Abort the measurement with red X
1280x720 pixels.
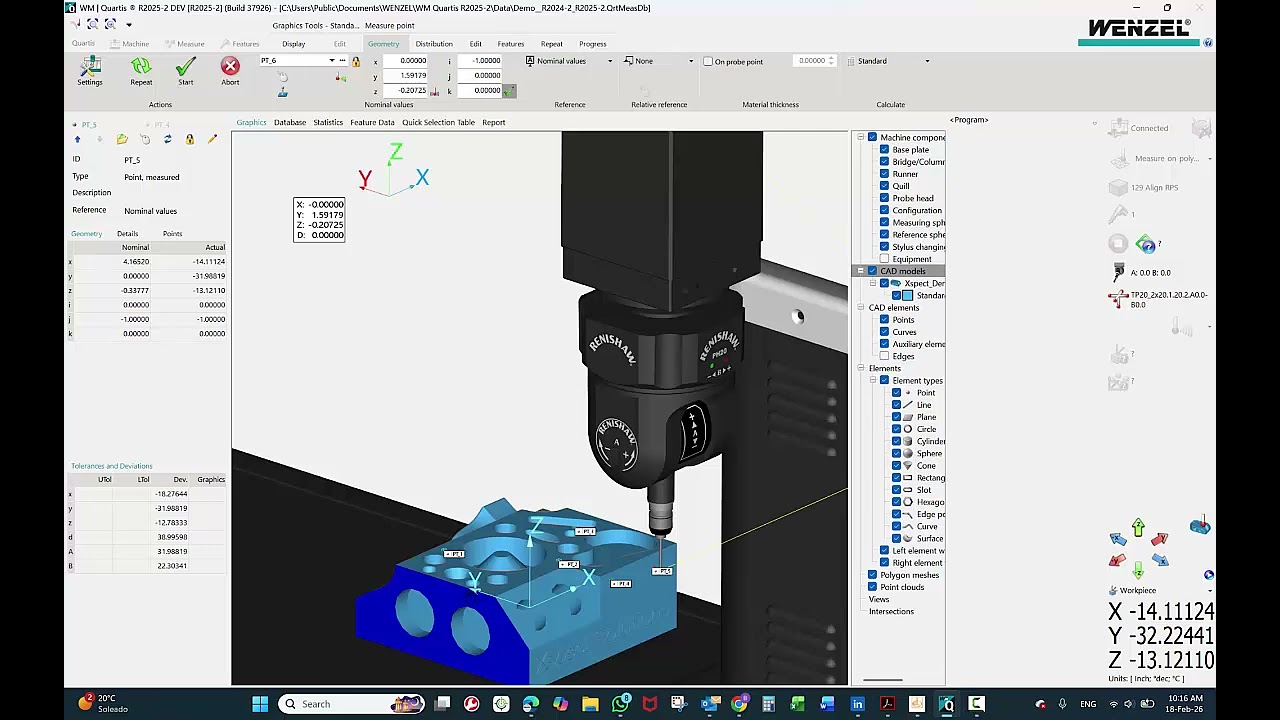(x=230, y=67)
